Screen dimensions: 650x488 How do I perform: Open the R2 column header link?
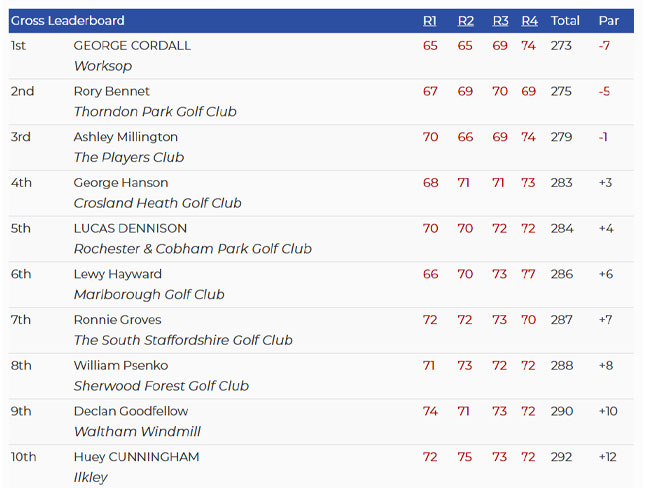coord(466,21)
